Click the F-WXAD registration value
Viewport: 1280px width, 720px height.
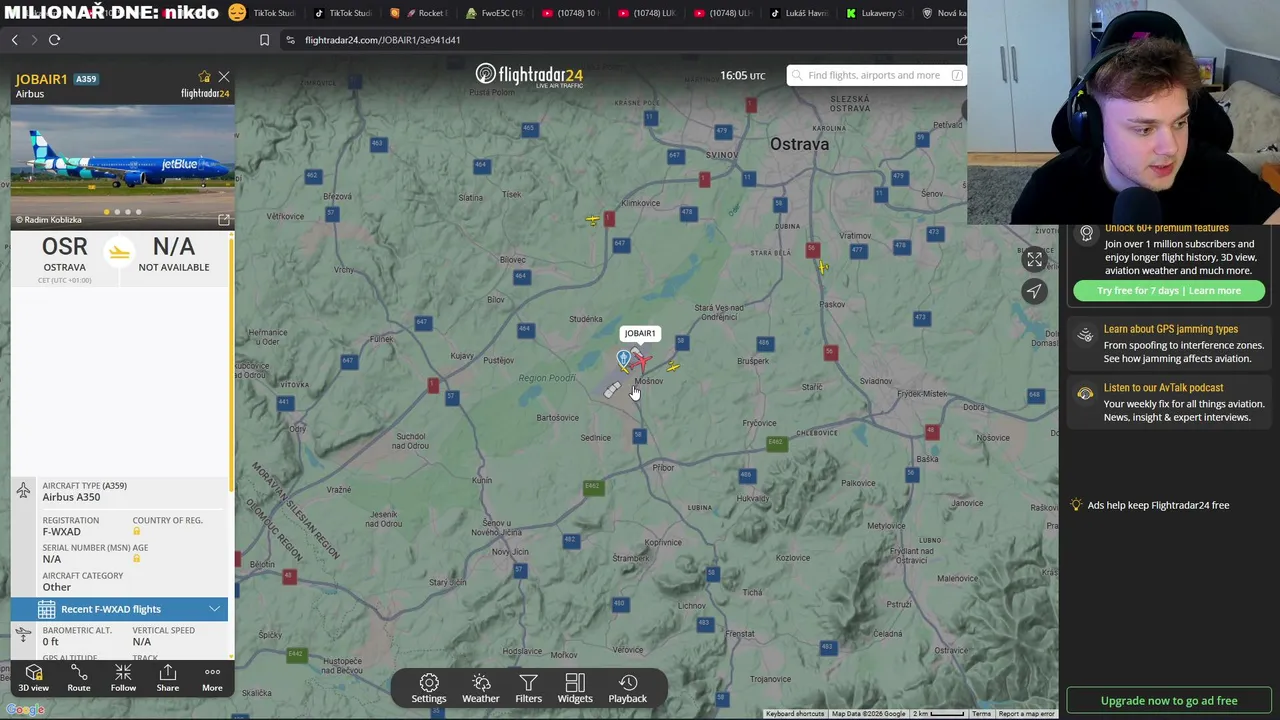62,532
